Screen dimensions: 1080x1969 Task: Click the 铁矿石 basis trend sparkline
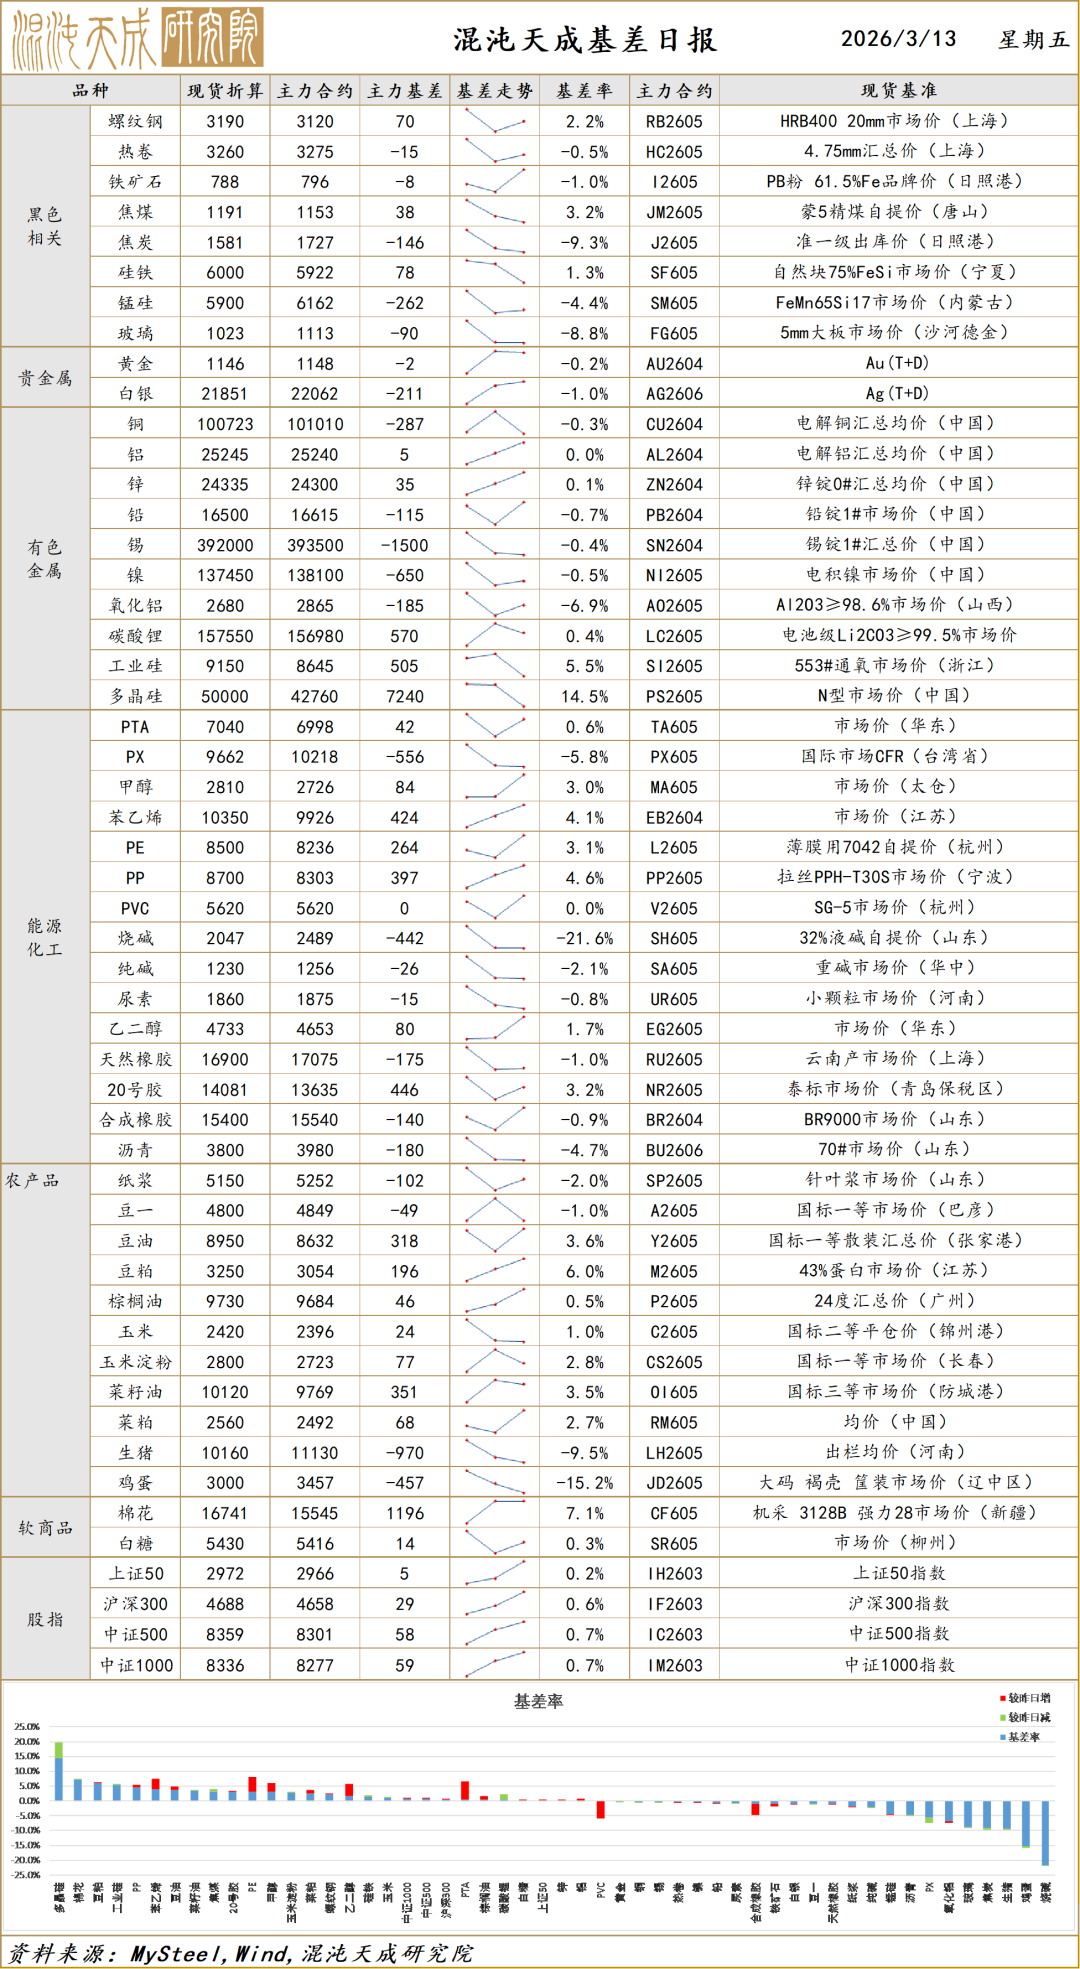pos(495,181)
